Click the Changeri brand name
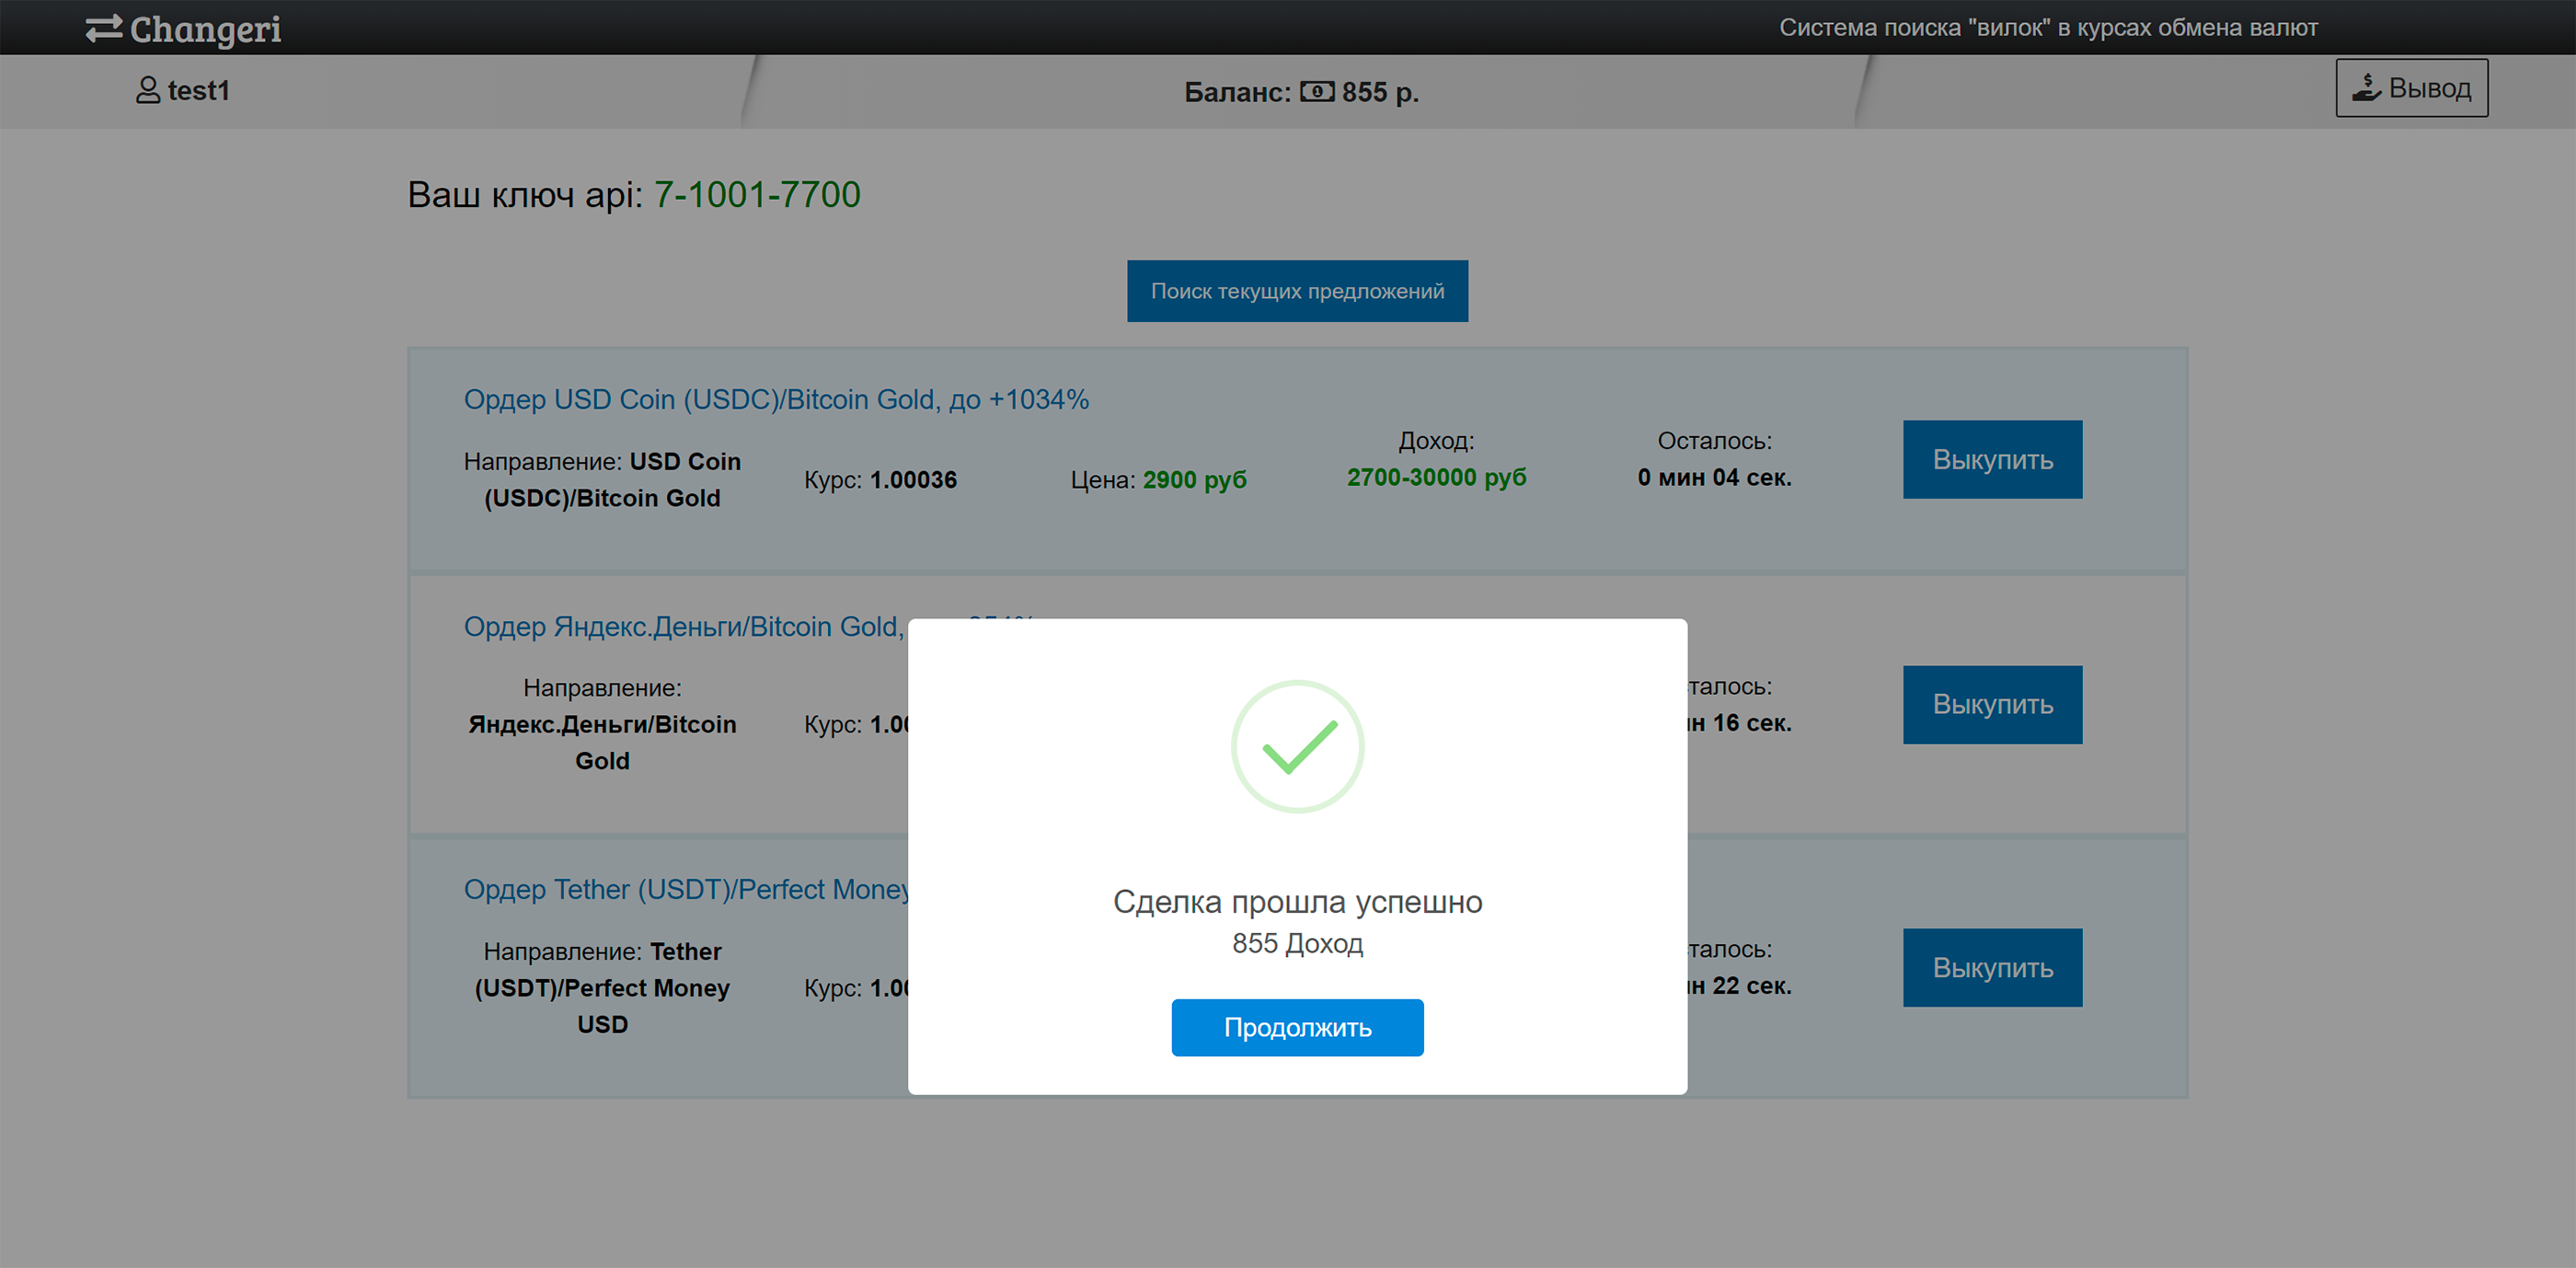The height and width of the screenshot is (1268, 2576). pos(206,29)
